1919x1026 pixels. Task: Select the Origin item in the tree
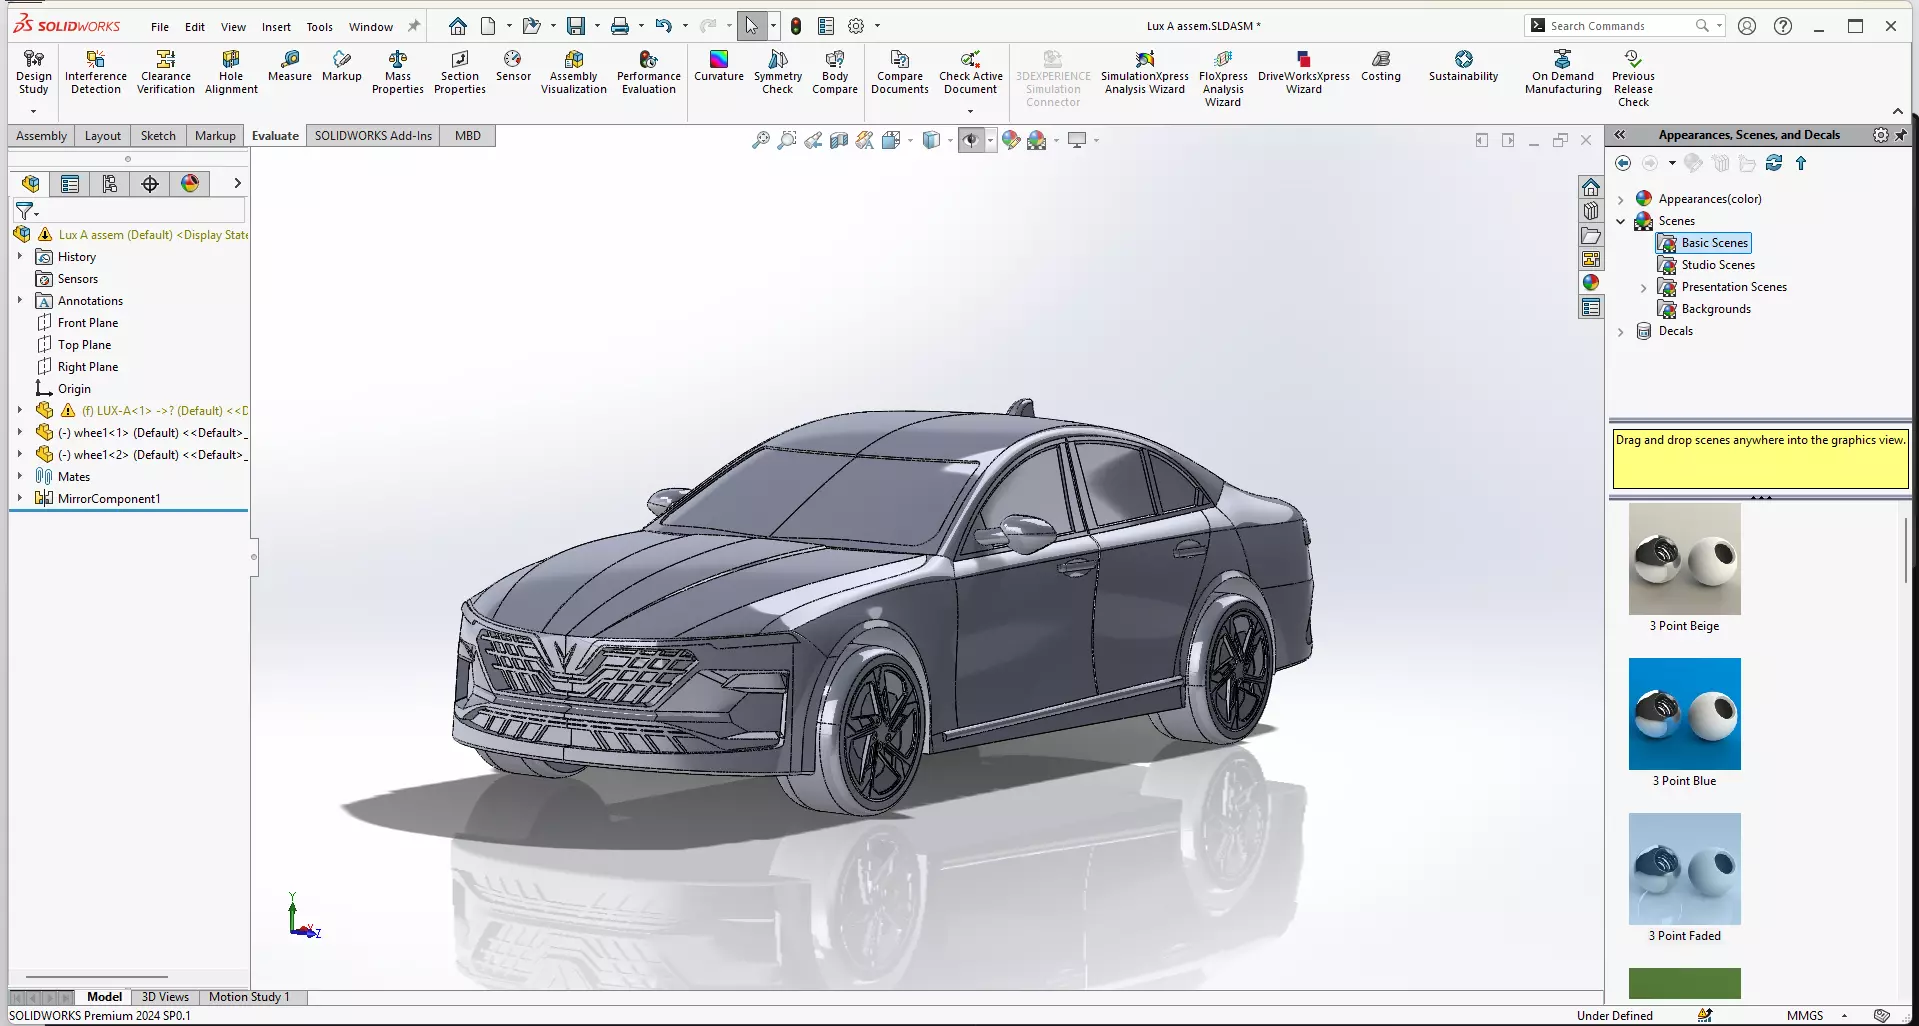coord(74,389)
